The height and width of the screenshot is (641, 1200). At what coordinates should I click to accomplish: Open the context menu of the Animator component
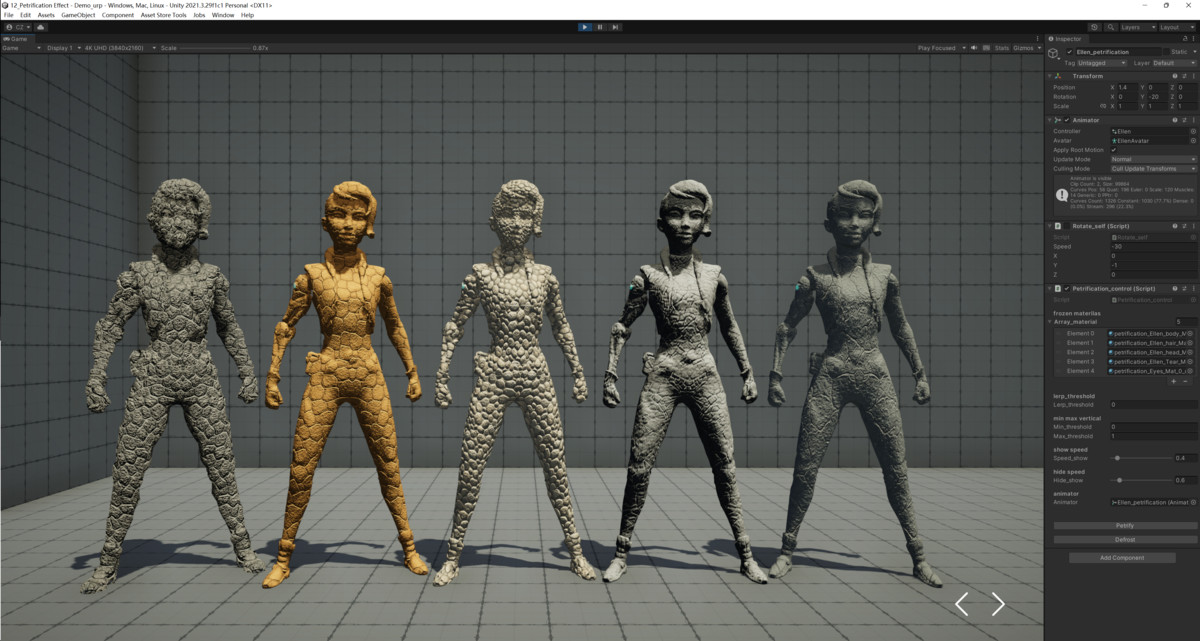tap(1196, 119)
